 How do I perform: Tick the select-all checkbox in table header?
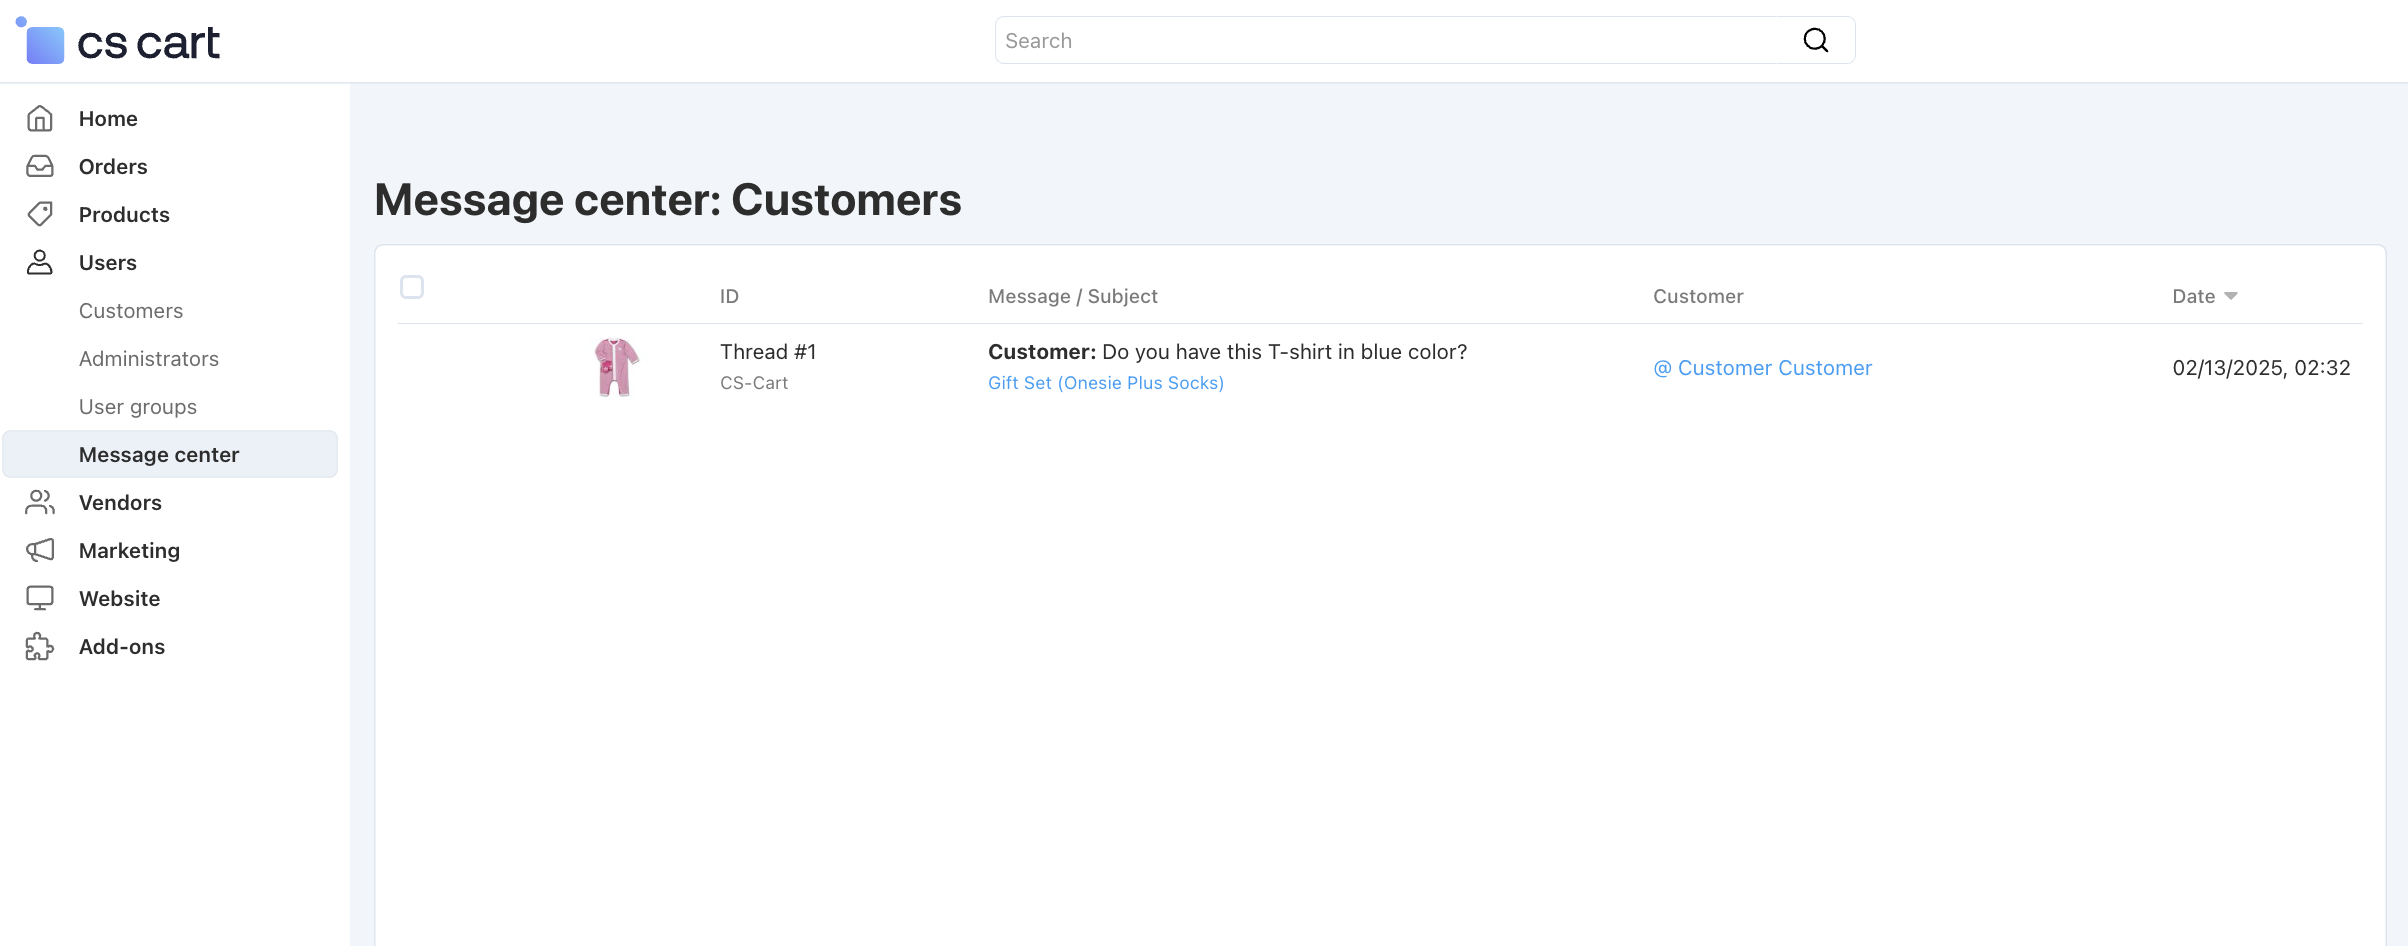412,287
